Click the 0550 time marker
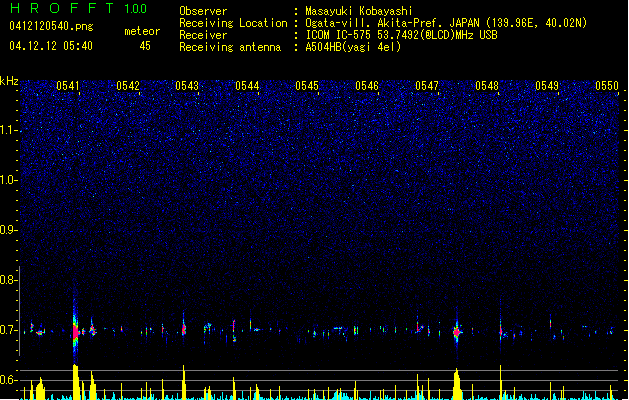This screenshot has width=629, height=400. click(607, 86)
